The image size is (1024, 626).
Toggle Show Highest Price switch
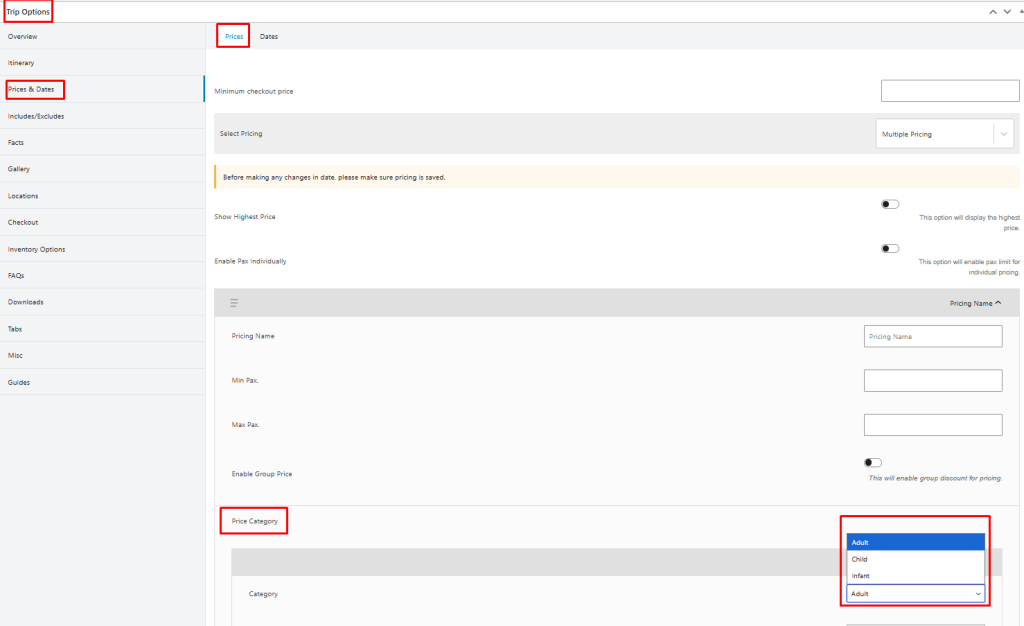[x=890, y=204]
